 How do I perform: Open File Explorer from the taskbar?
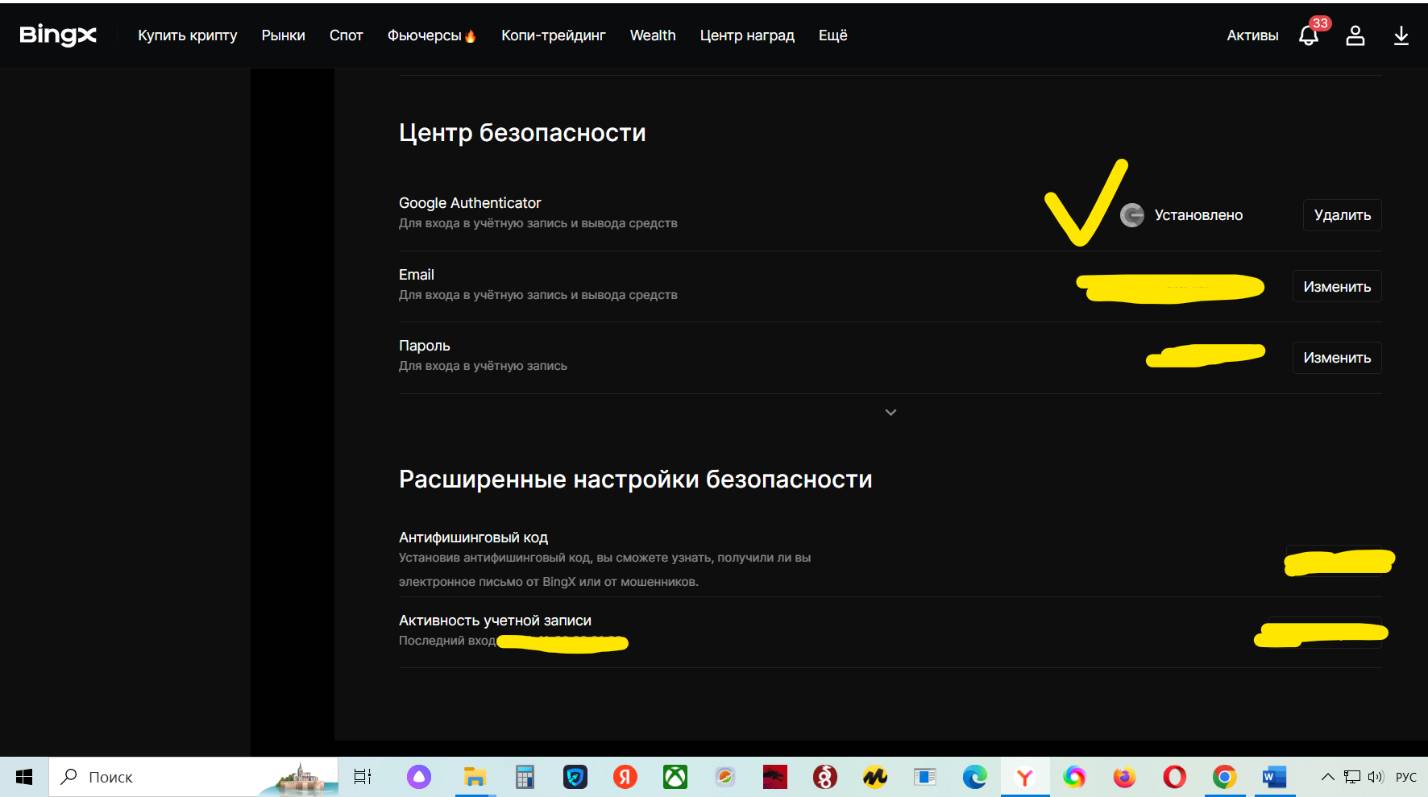[473, 777]
